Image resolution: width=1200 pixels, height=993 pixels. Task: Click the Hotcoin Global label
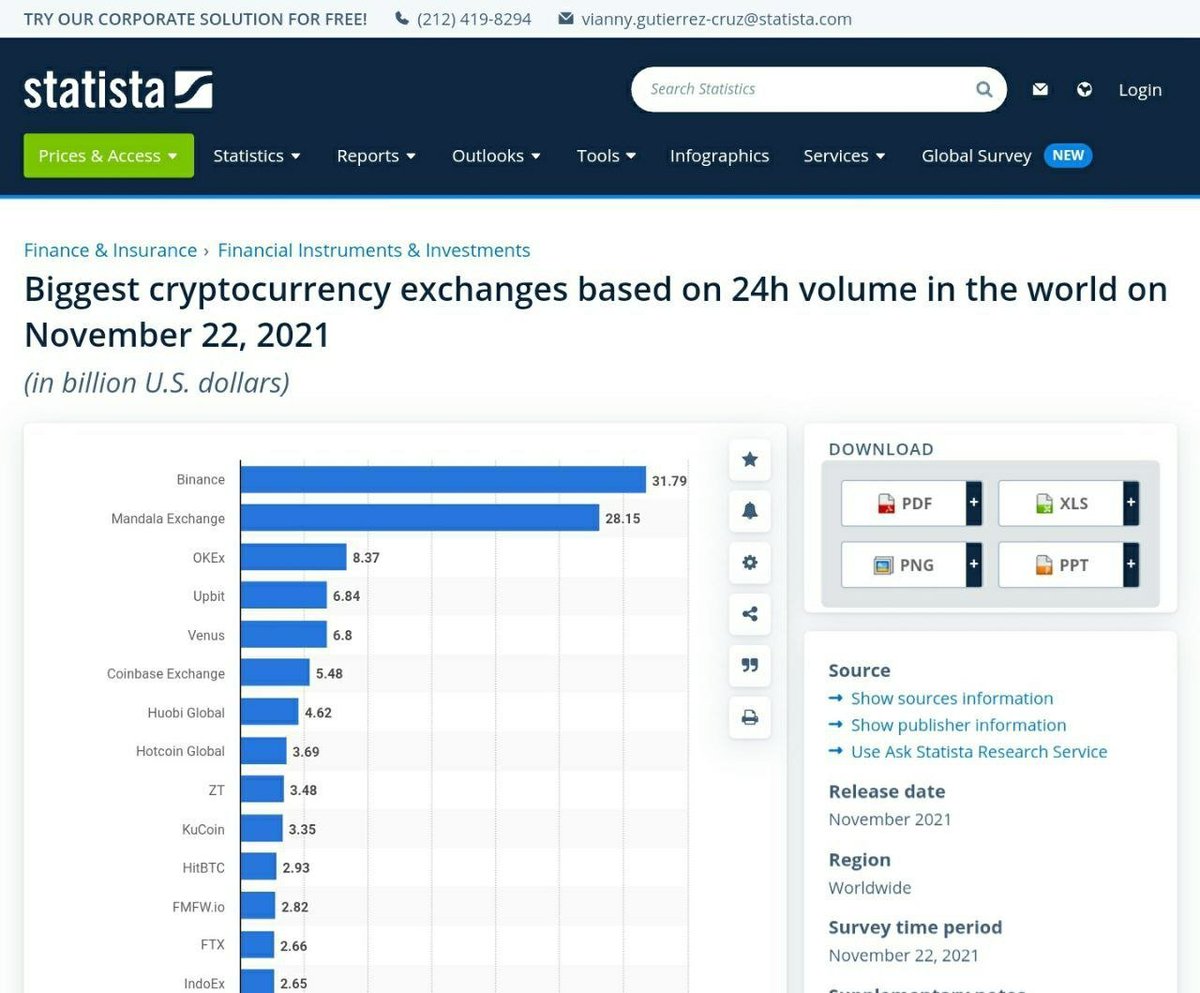pyautogui.click(x=181, y=751)
